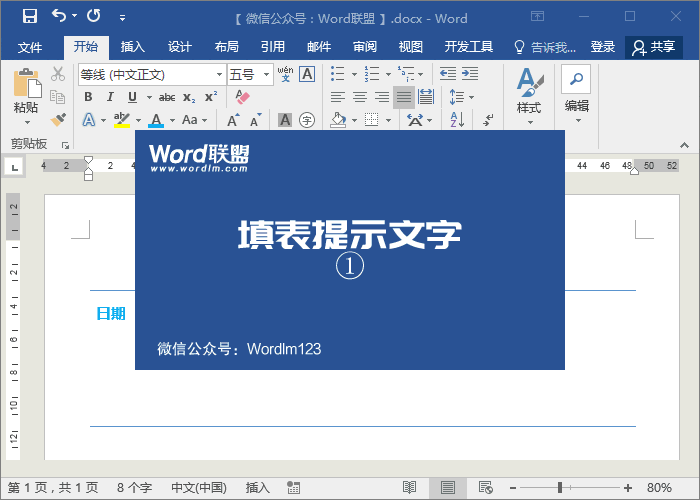Switch to the 布局 ribbon tab
The height and width of the screenshot is (500, 700).
[226, 46]
